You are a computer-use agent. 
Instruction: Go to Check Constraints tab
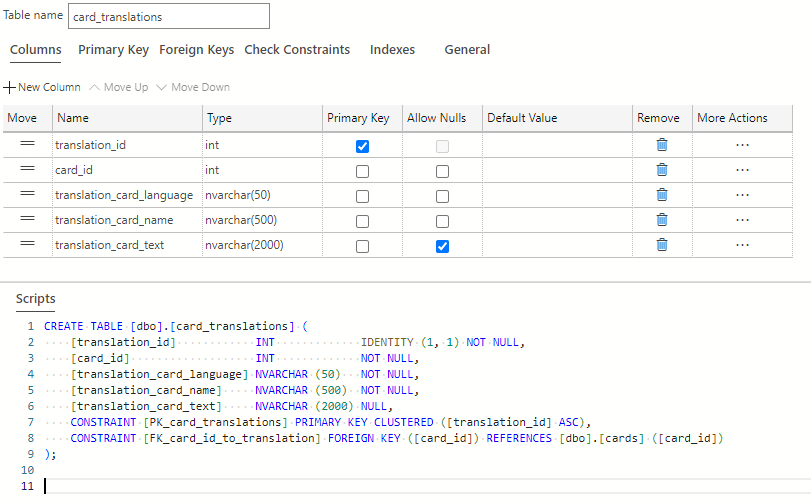click(x=297, y=50)
